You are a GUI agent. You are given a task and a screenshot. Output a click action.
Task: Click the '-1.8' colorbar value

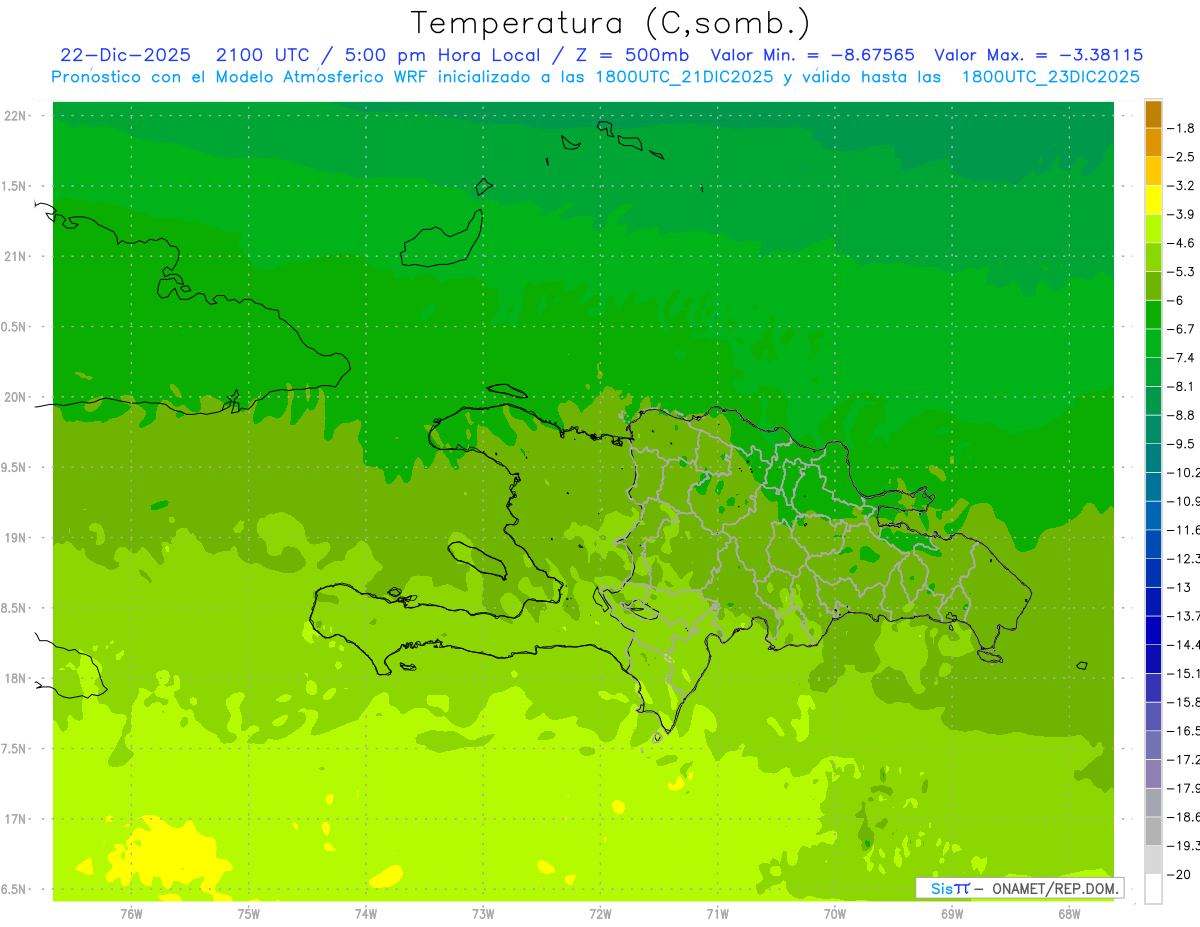tap(1180, 128)
